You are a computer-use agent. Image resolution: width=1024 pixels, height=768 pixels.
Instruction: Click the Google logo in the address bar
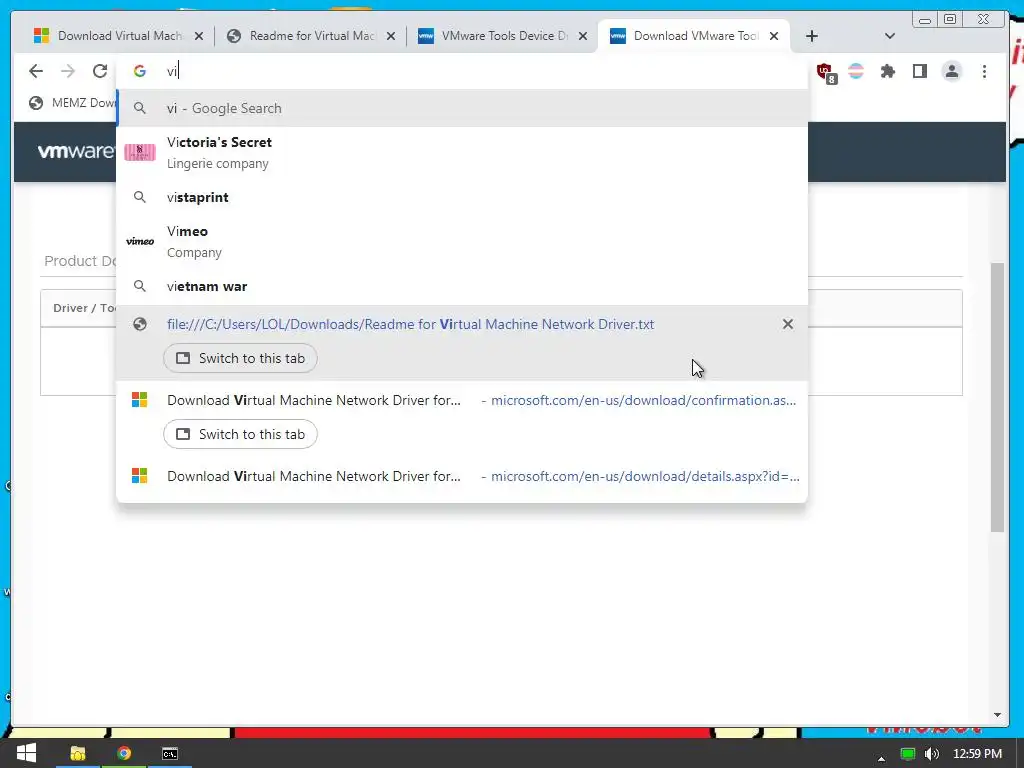(140, 71)
